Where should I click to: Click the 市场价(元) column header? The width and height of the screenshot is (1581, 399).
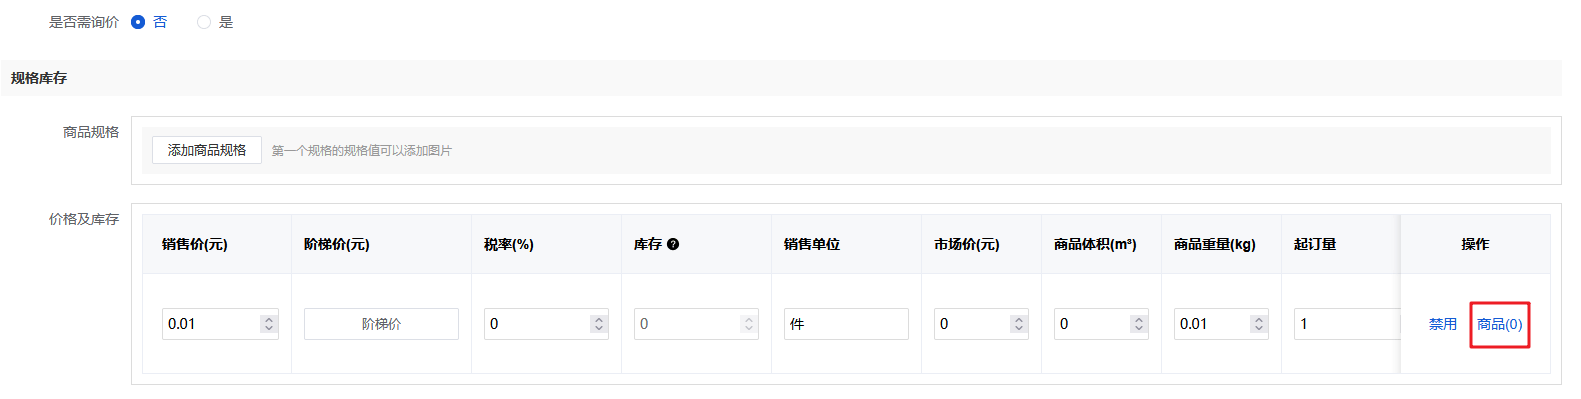(967, 244)
